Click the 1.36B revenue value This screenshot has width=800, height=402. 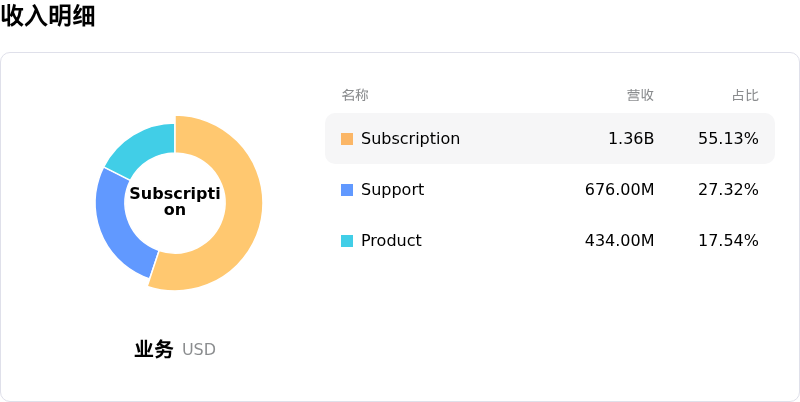631,139
